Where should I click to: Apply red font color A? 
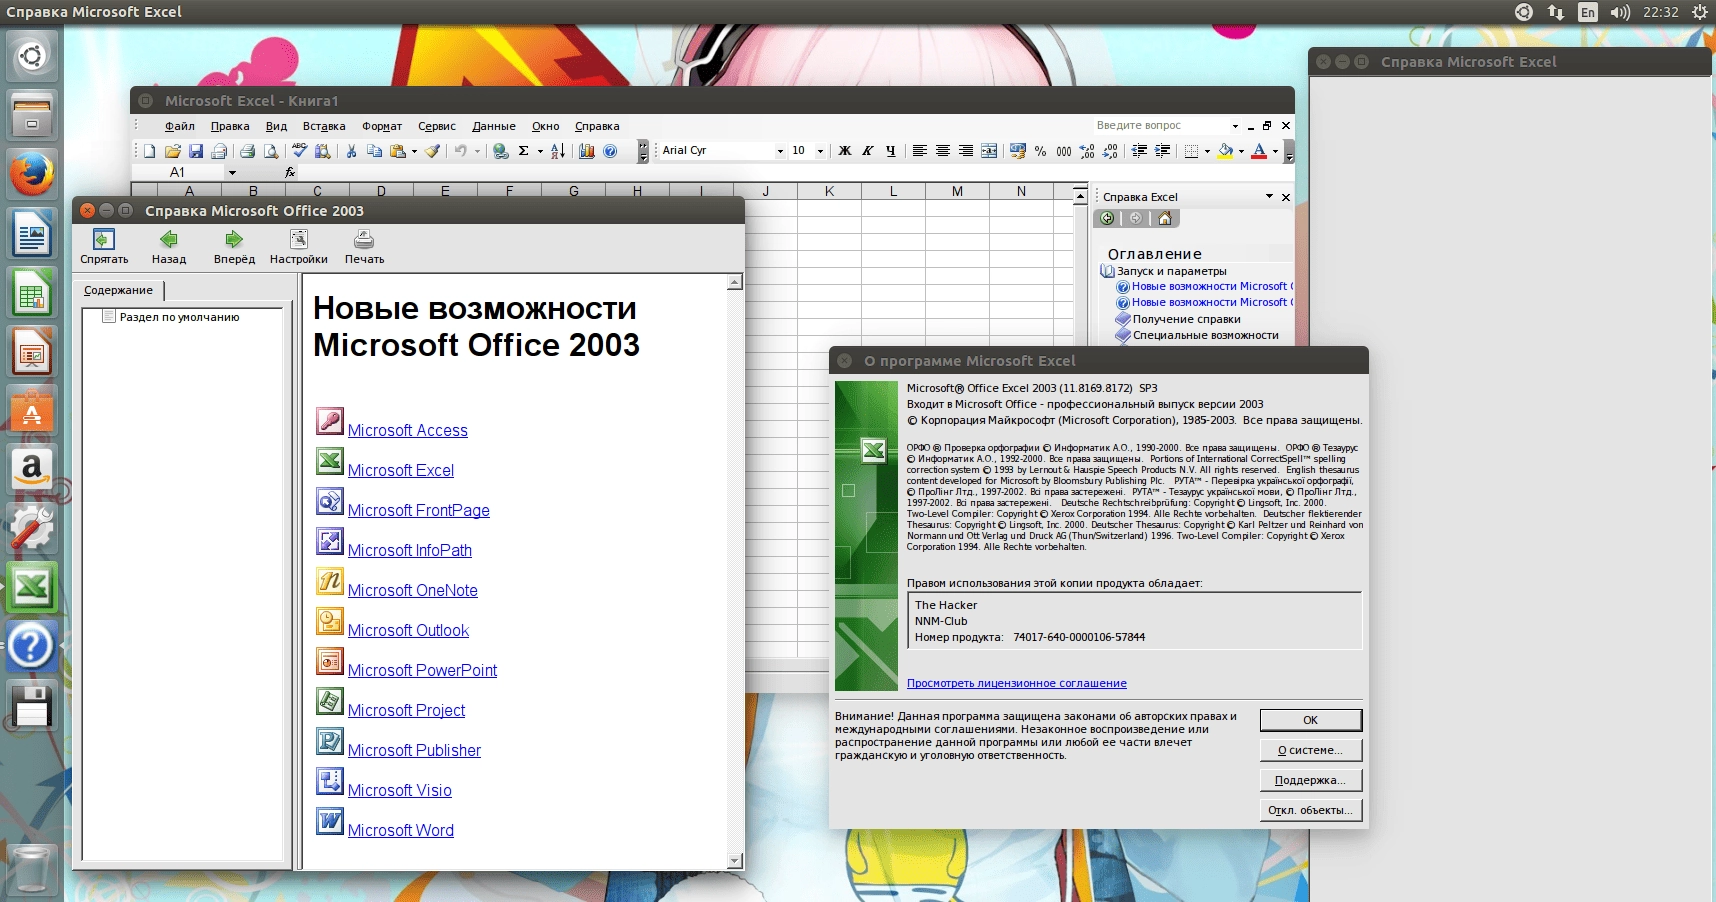click(1260, 151)
